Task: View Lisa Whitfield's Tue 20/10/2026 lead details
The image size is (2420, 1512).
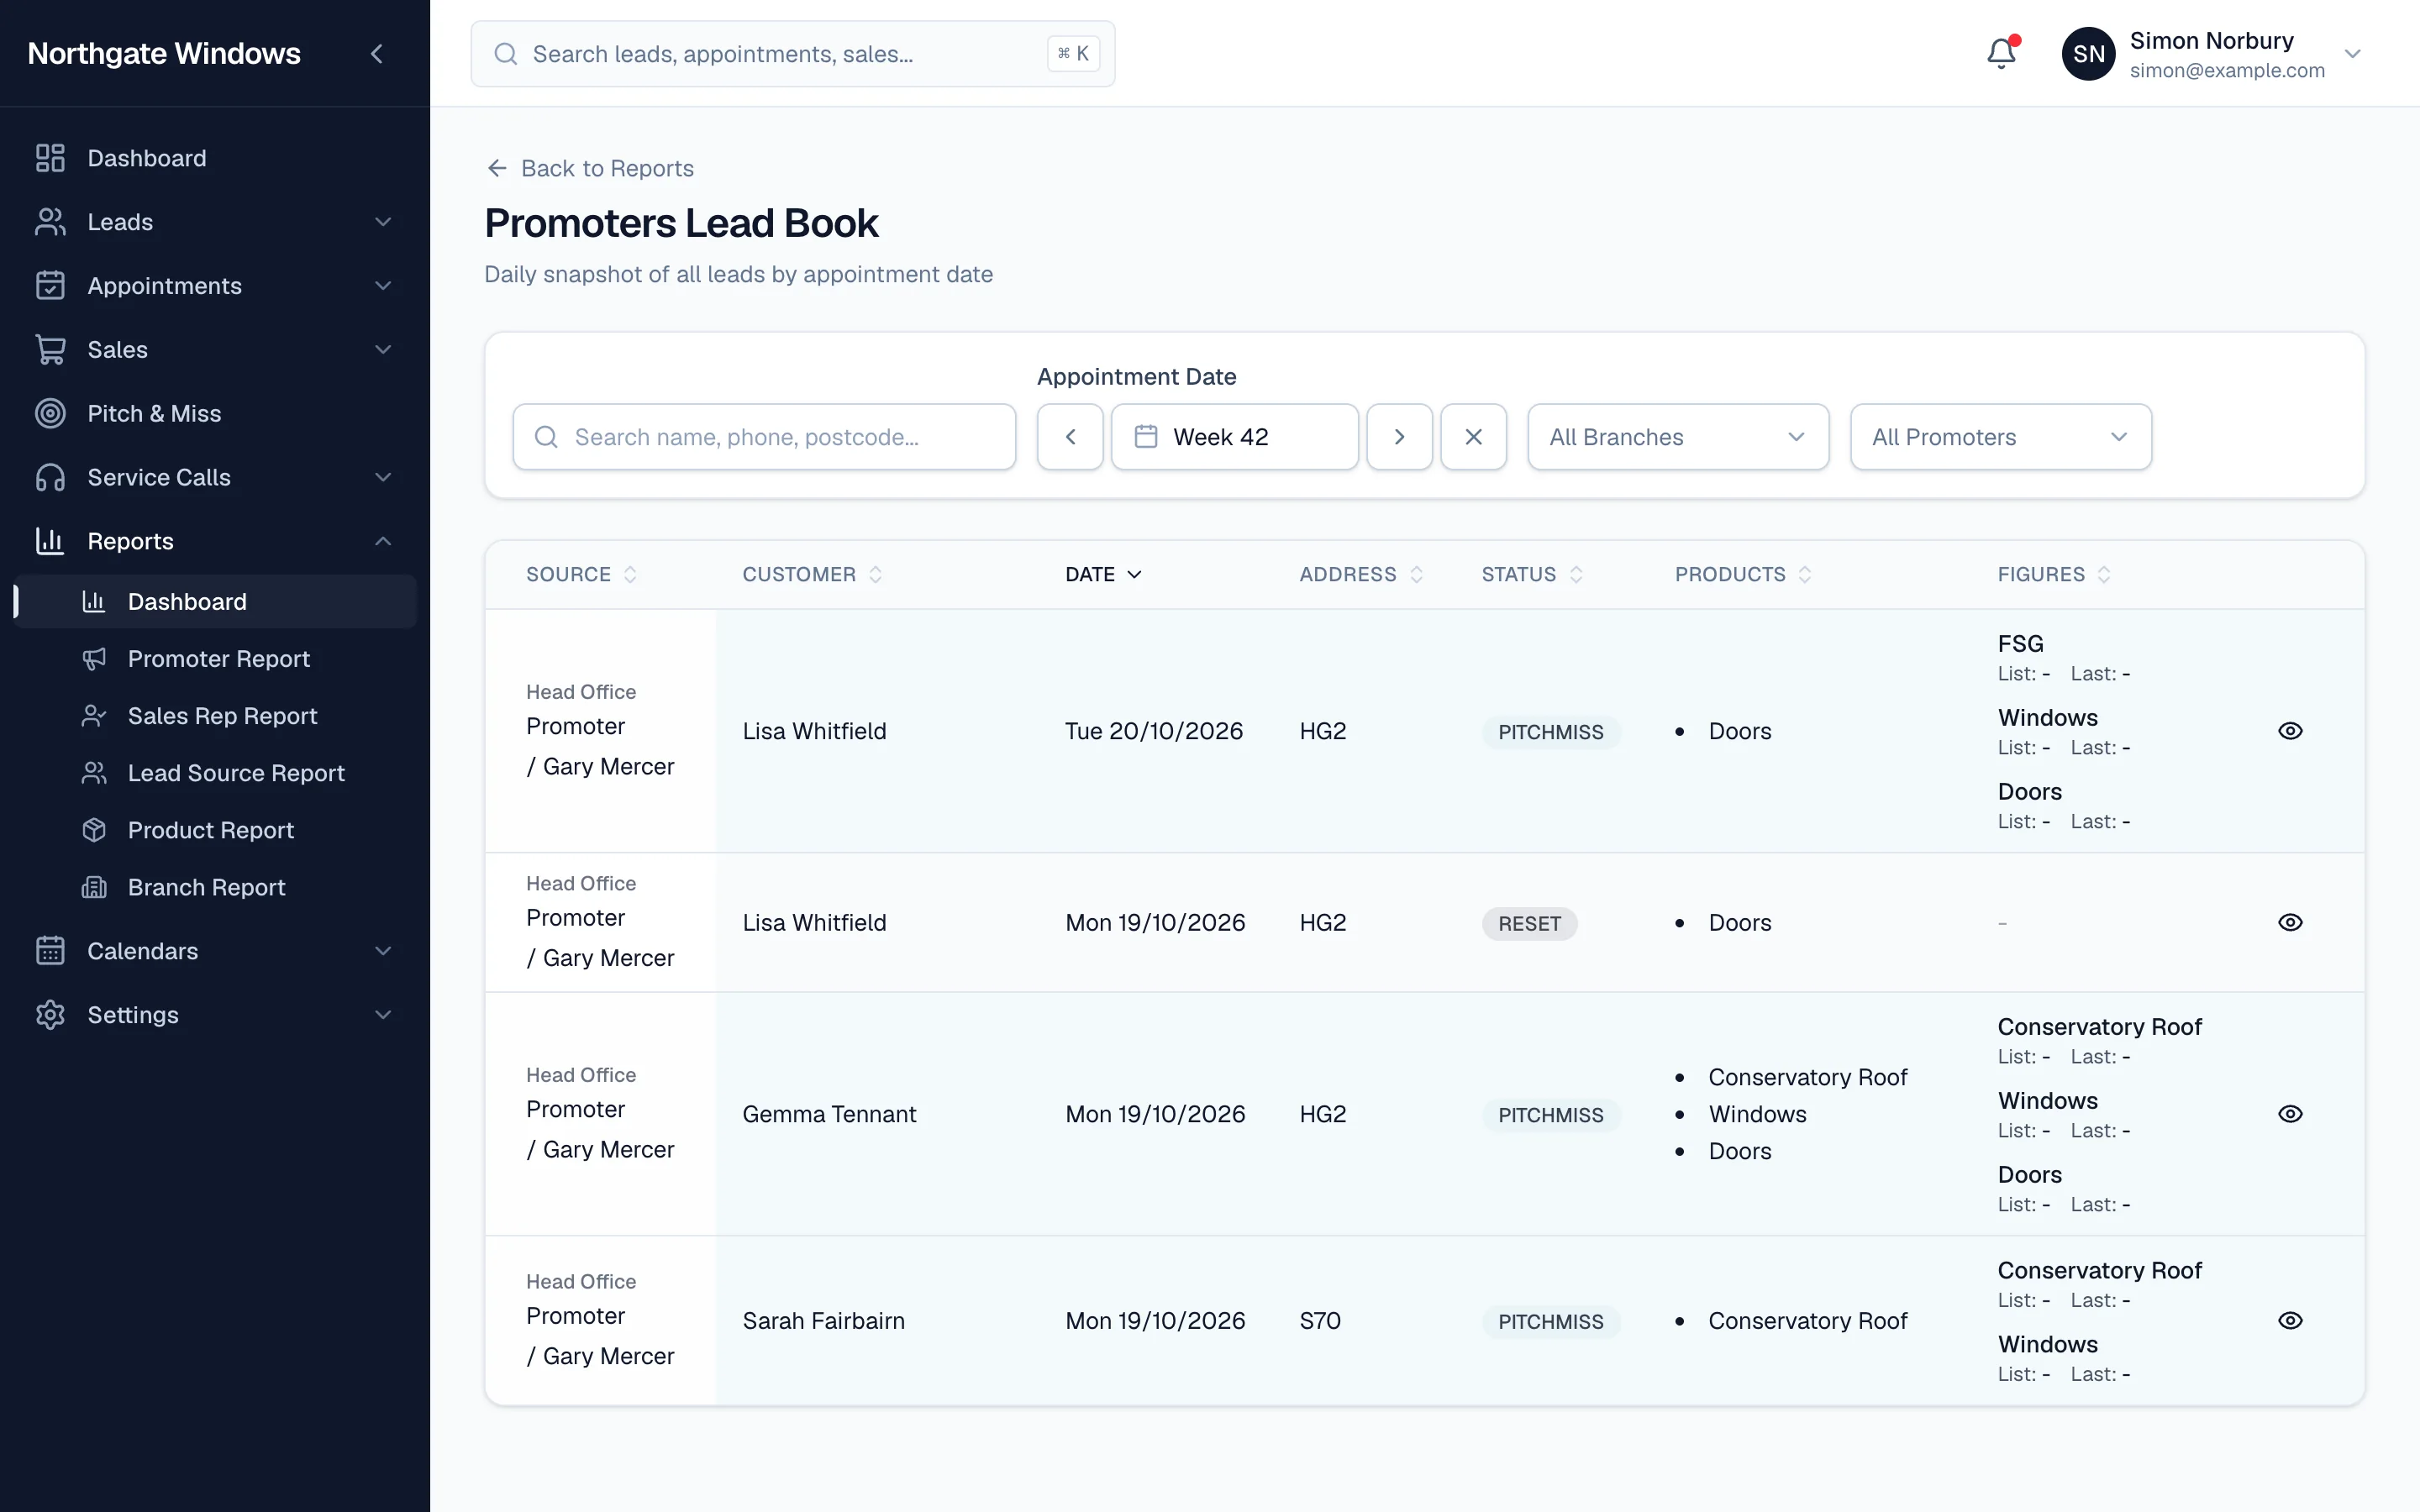Action: click(x=2290, y=731)
